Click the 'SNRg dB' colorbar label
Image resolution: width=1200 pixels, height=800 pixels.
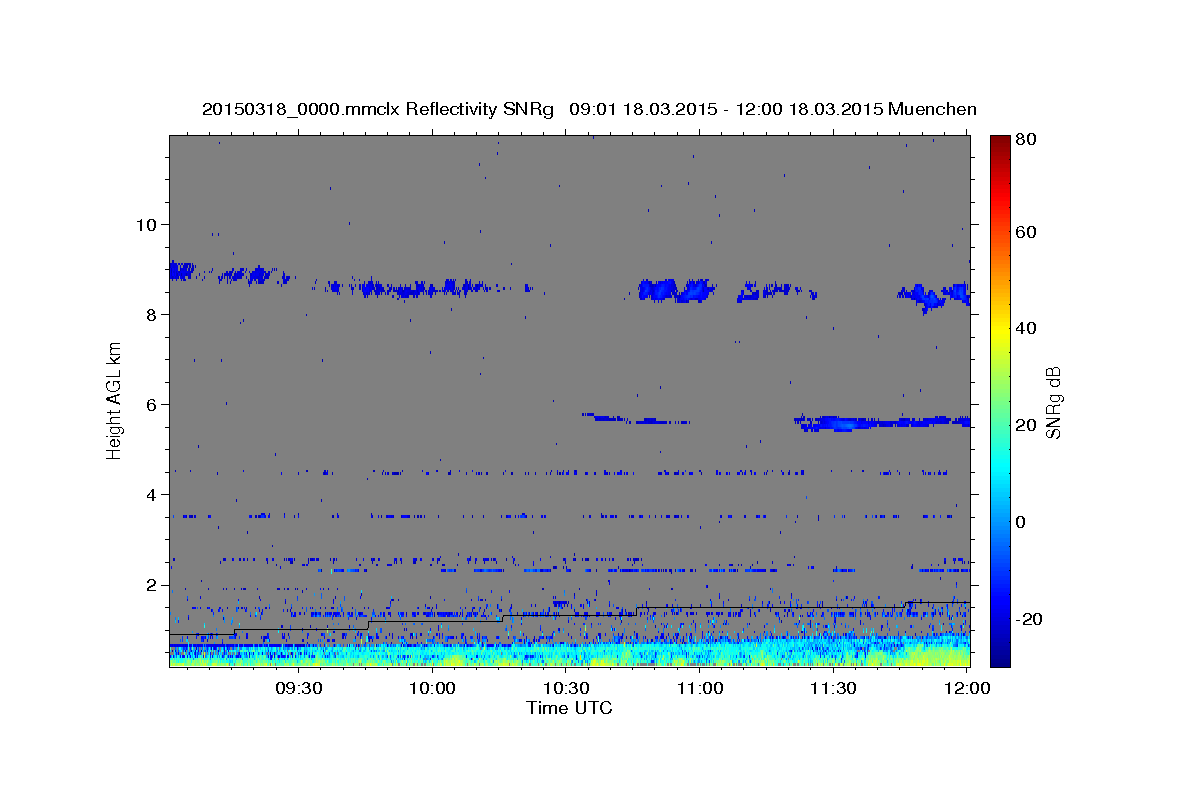pos(1053,402)
